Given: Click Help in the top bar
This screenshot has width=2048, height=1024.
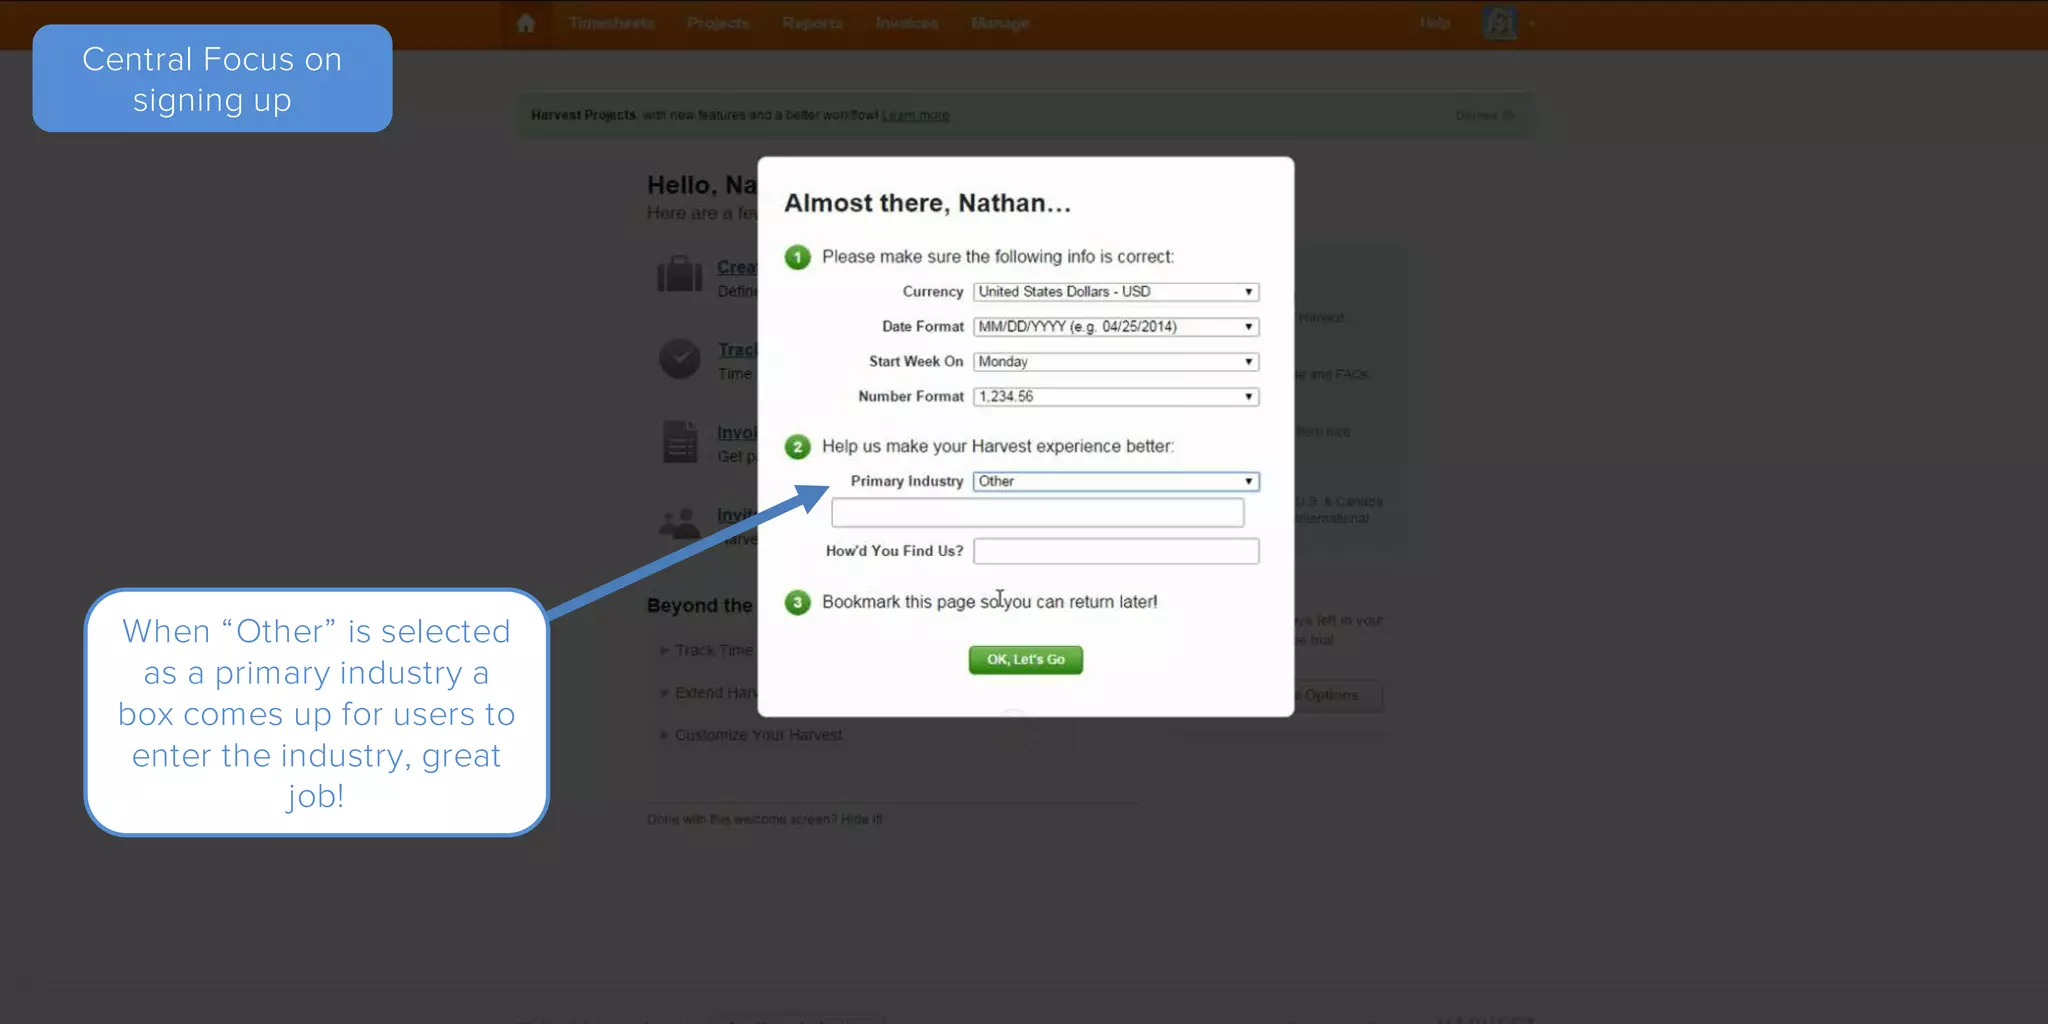Looking at the screenshot, I should click(1435, 23).
